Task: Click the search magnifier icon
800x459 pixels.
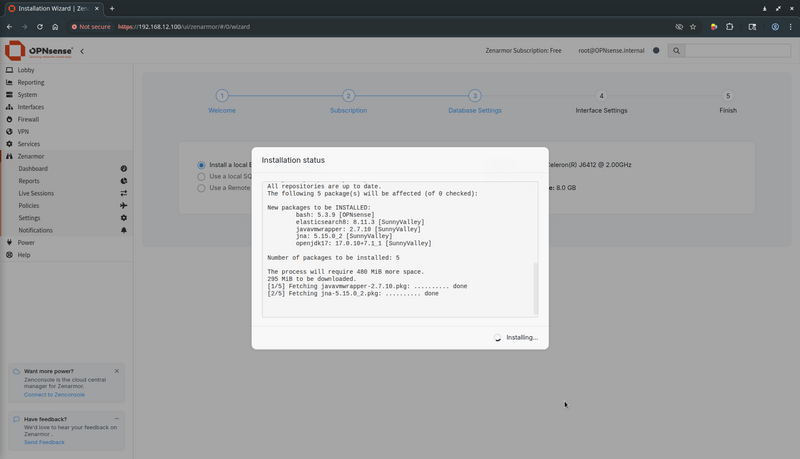Action: (x=676, y=50)
